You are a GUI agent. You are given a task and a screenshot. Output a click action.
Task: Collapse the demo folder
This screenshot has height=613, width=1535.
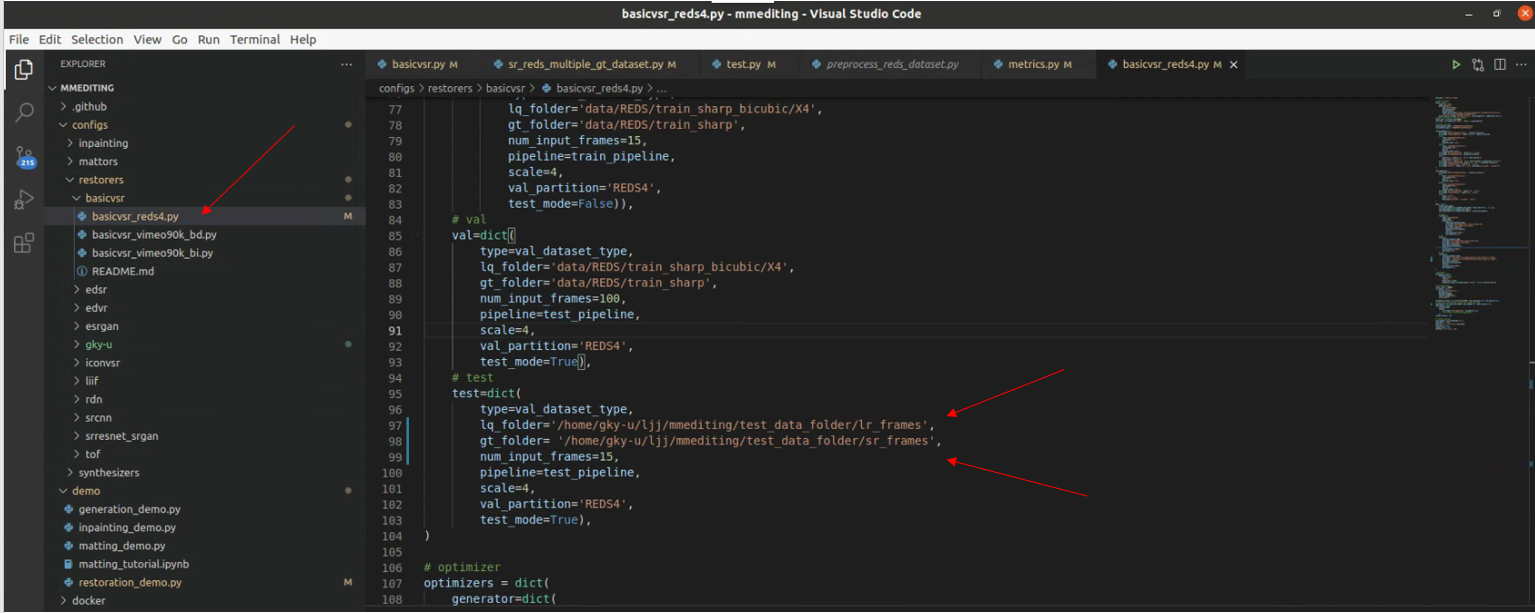tap(65, 491)
